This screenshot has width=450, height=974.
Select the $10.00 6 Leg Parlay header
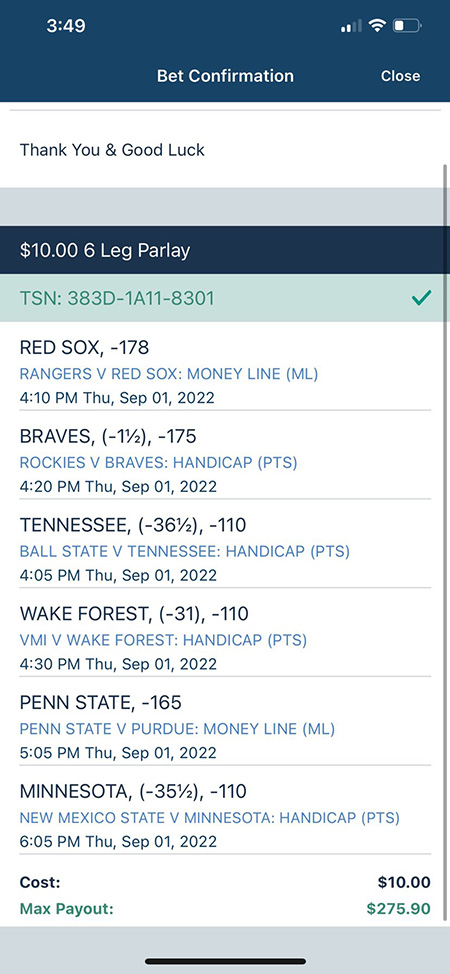pos(225,250)
